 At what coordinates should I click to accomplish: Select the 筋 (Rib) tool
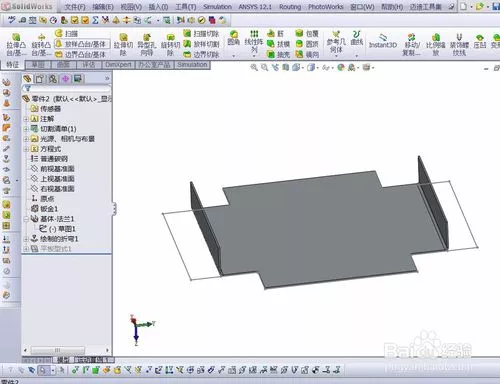(275, 33)
